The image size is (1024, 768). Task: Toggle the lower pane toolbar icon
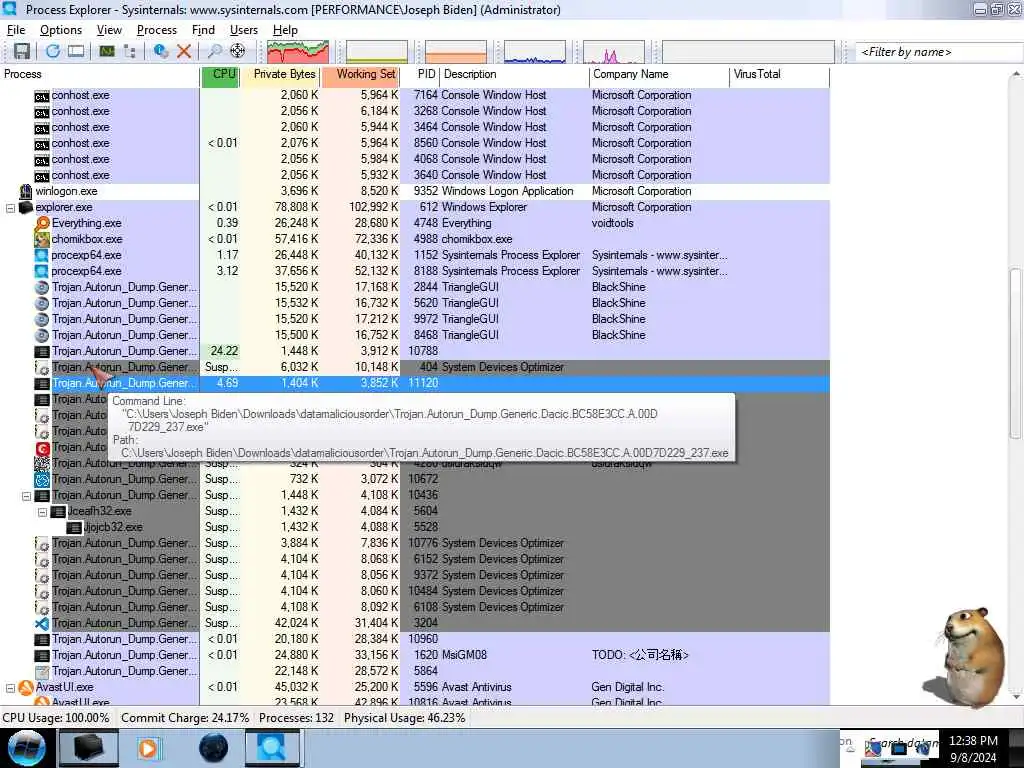tap(76, 51)
